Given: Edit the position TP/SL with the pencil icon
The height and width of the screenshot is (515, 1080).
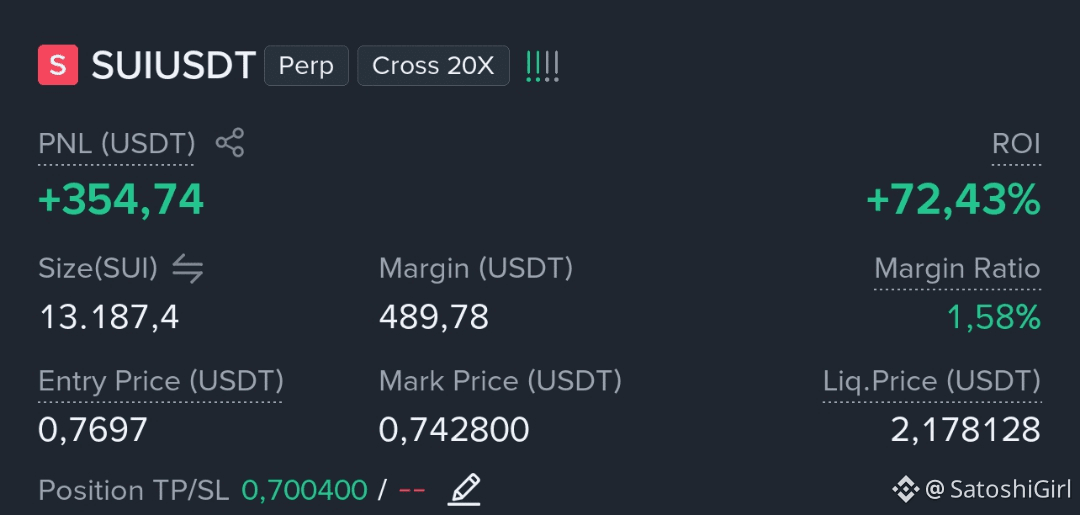Looking at the screenshot, I should tap(464, 490).
